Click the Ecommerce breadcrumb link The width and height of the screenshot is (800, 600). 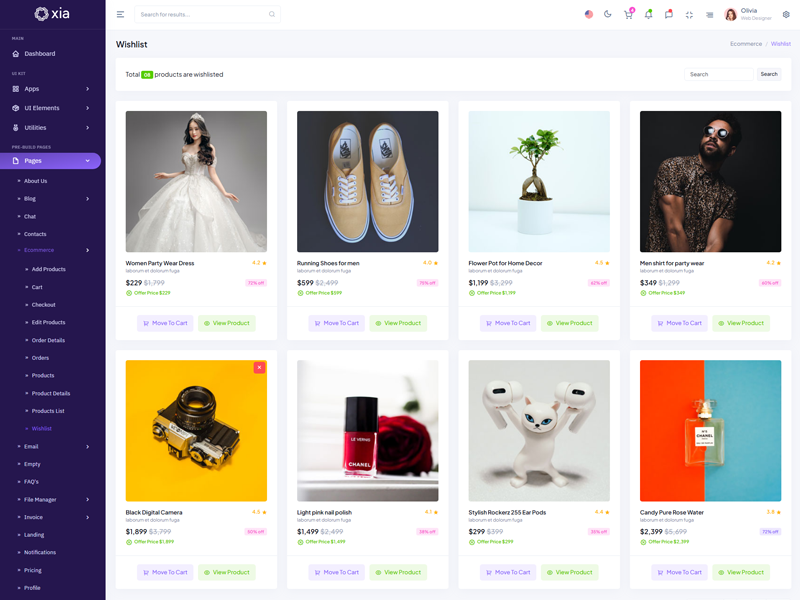coord(746,44)
